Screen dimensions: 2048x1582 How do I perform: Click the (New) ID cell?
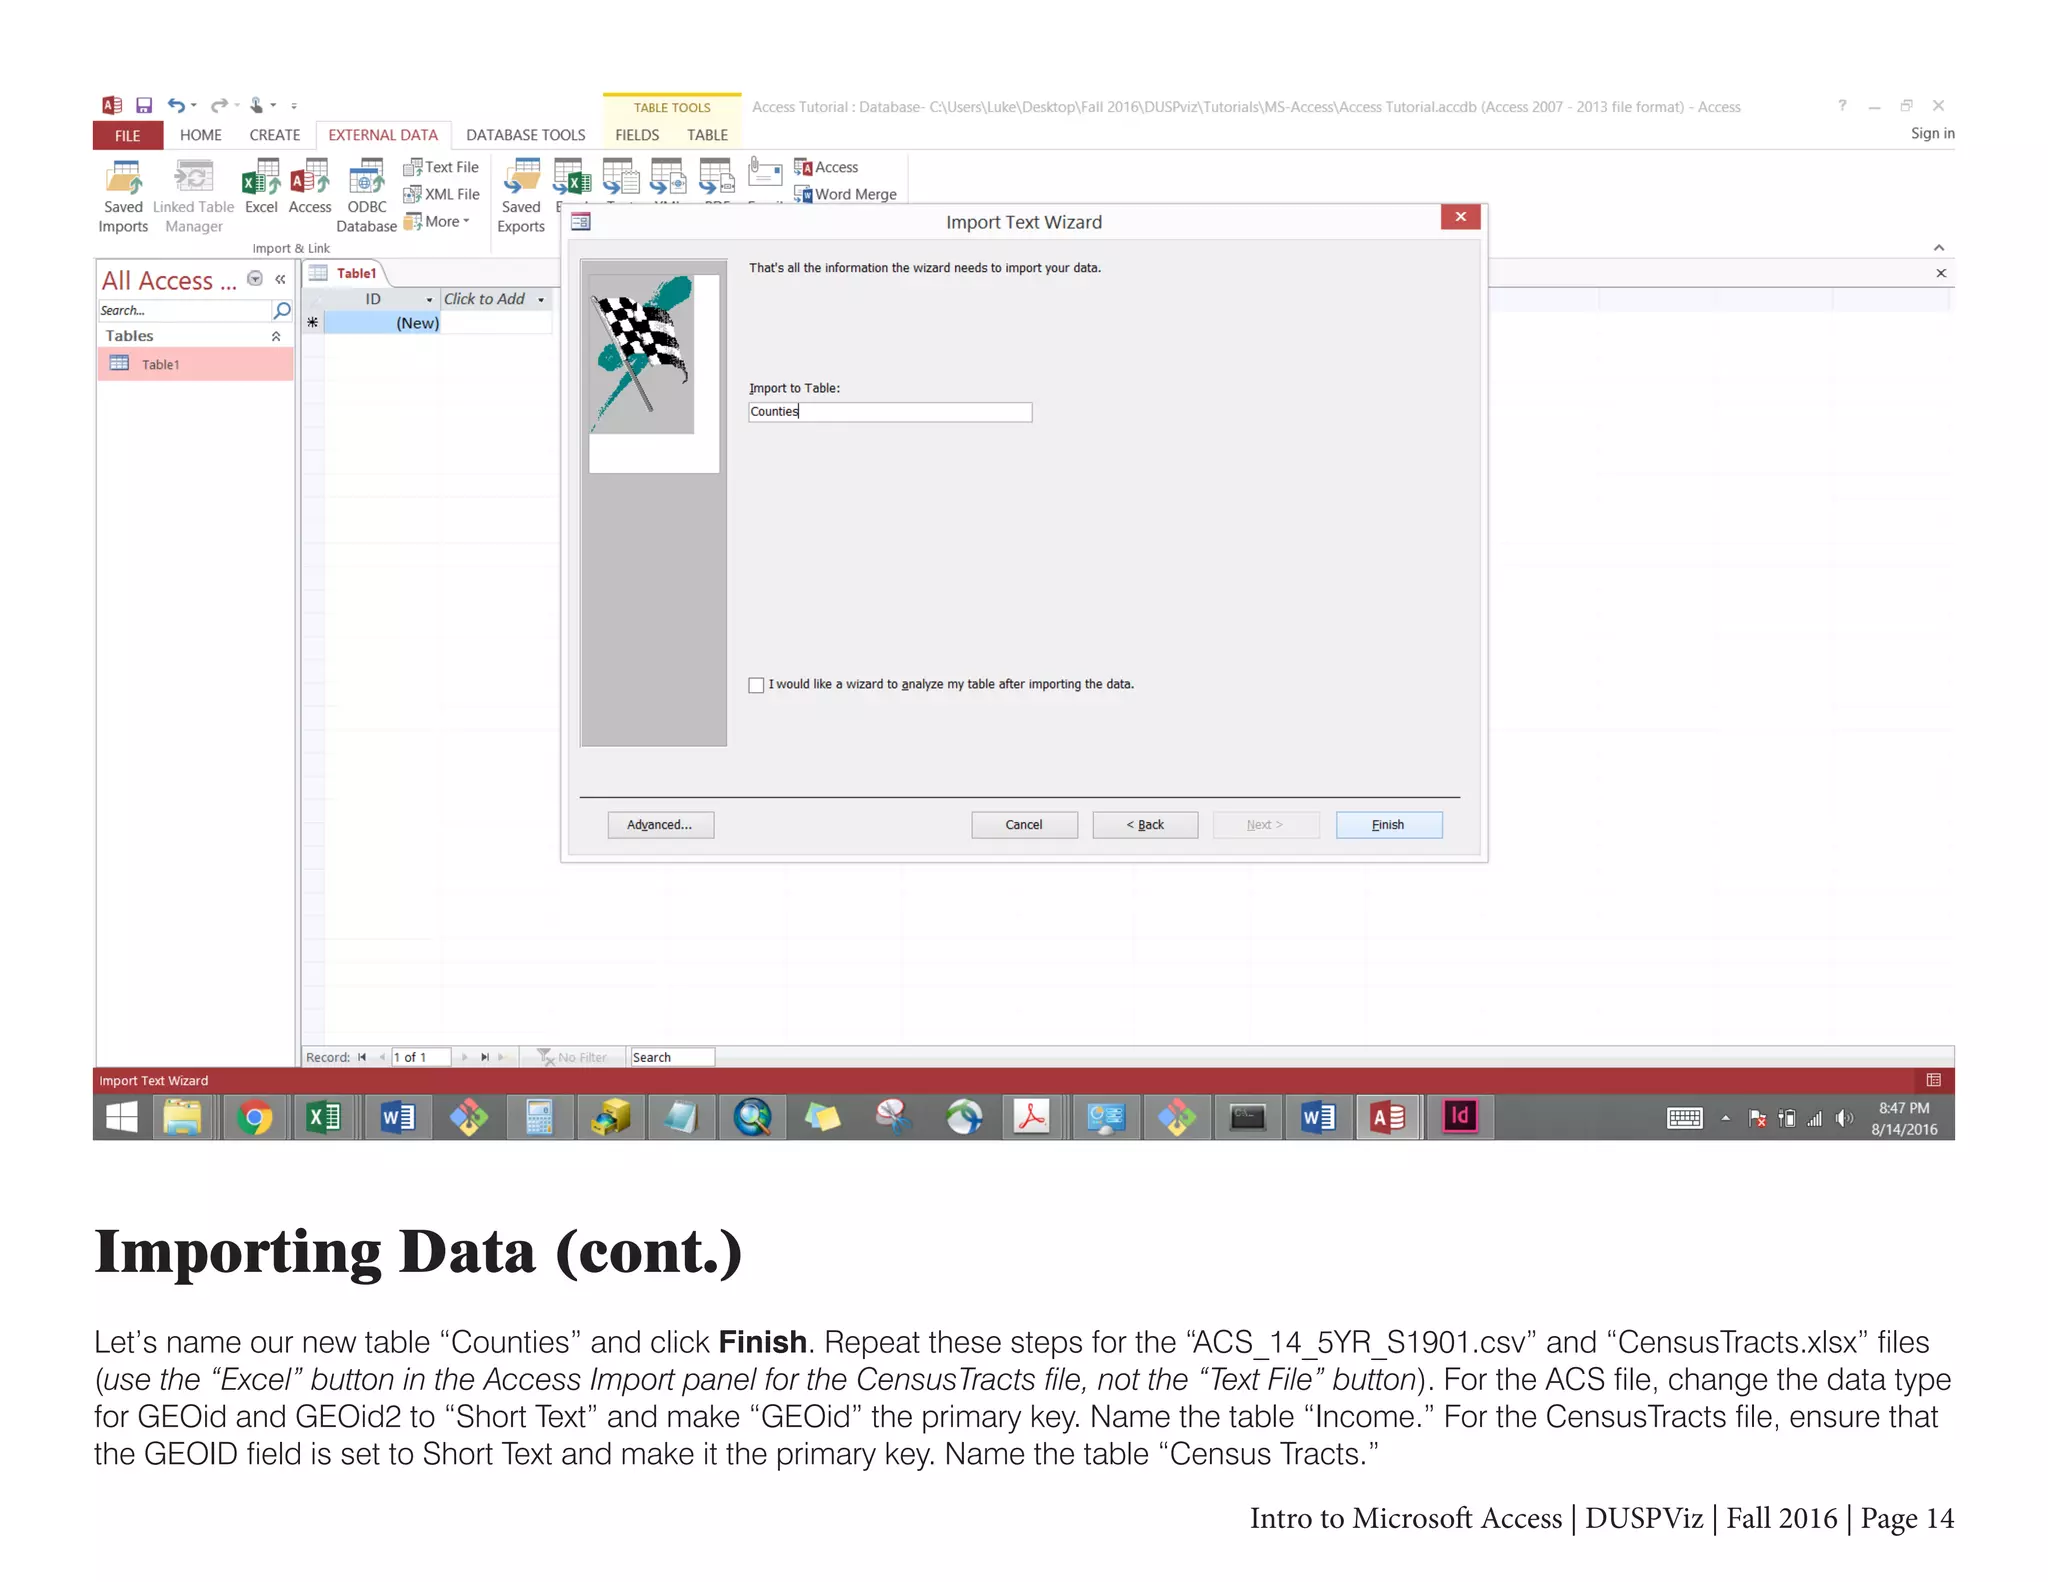(383, 323)
